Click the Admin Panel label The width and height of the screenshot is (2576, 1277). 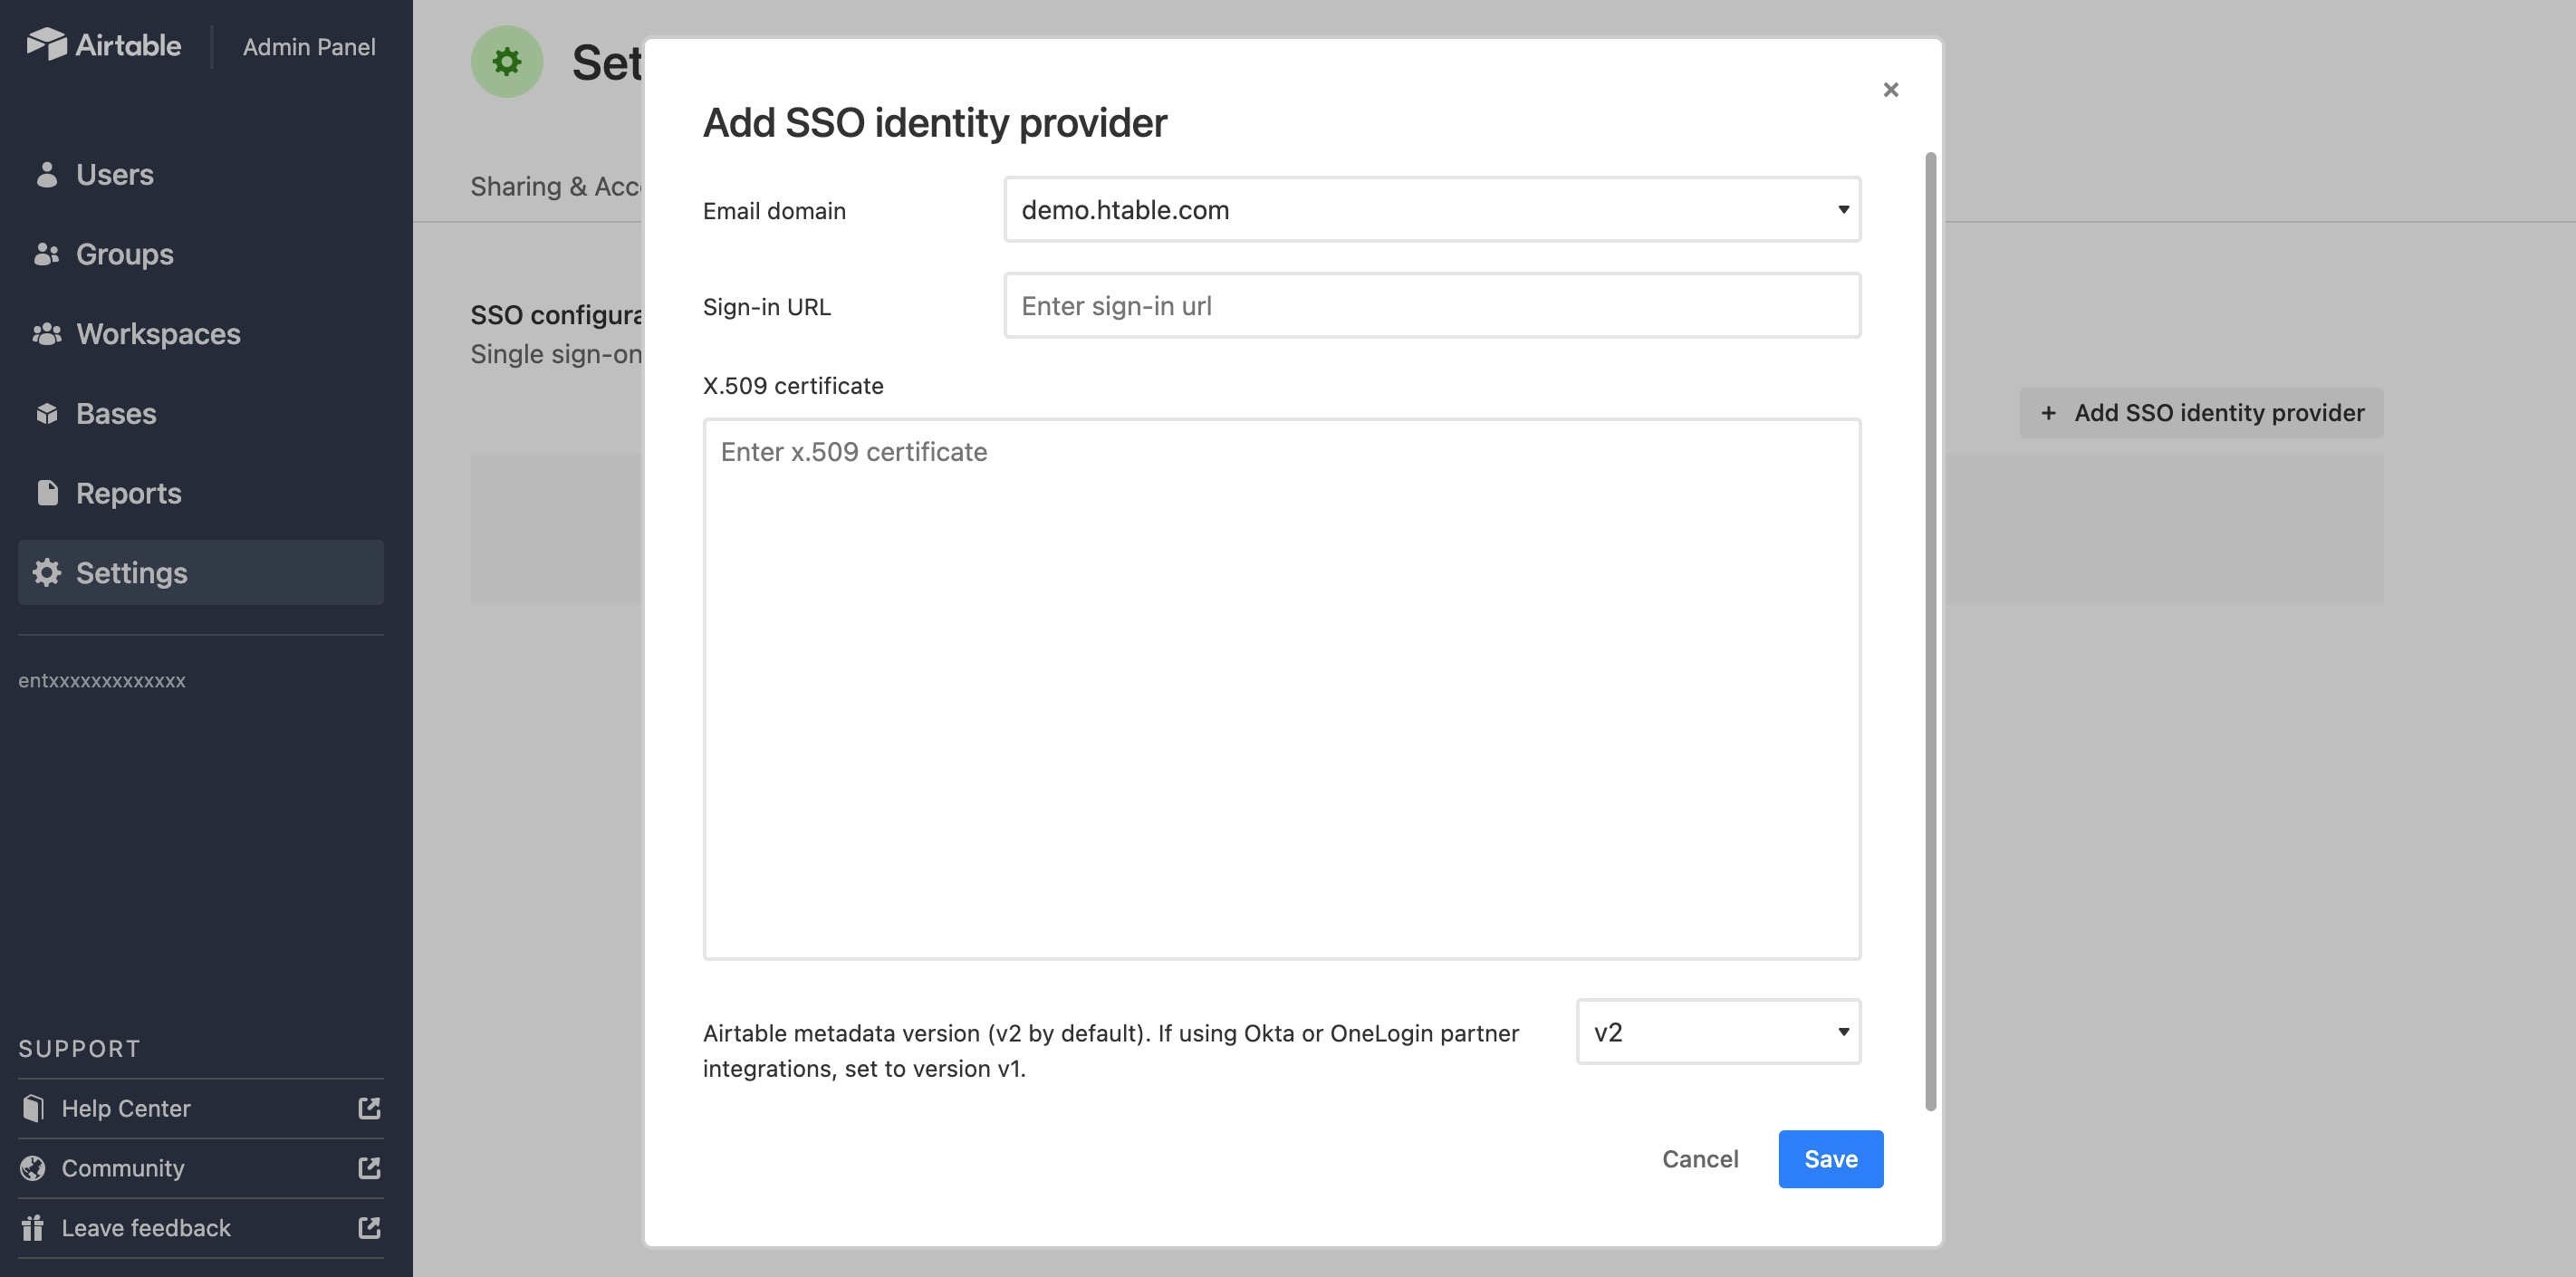(x=309, y=47)
